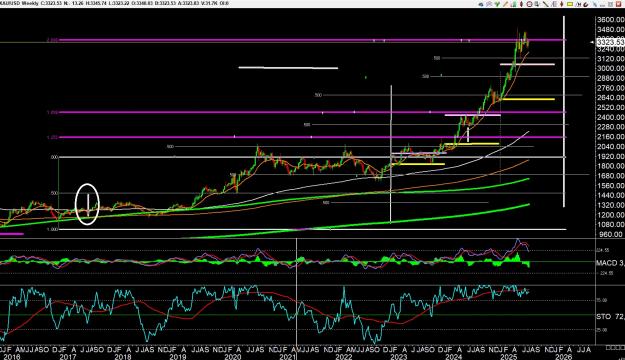Click the gray diagonal tool icon near window controls
The width and height of the screenshot is (625, 360).
595,4
